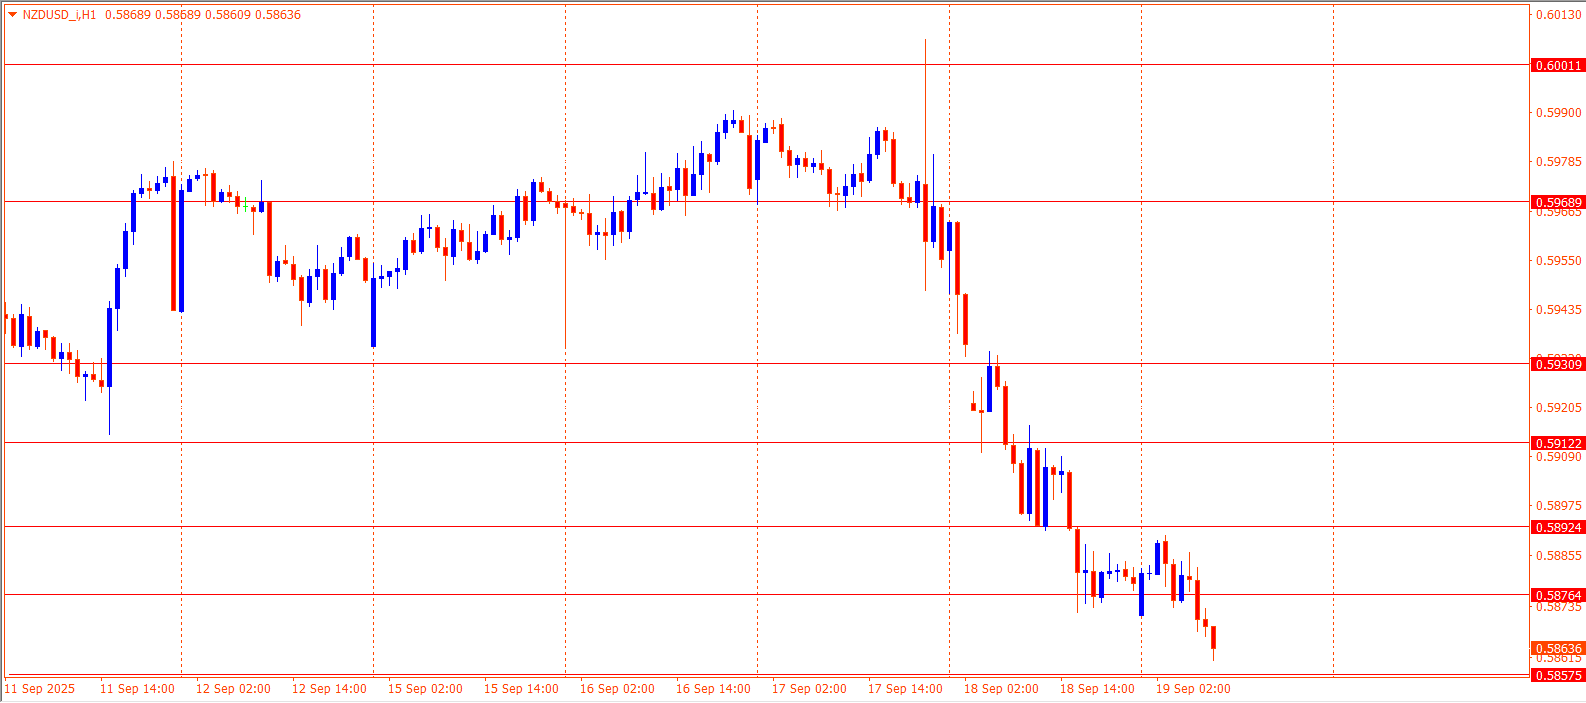Click the 11 Sep 2025 date label
Image resolution: width=1586 pixels, height=703 pixels.
40,689
